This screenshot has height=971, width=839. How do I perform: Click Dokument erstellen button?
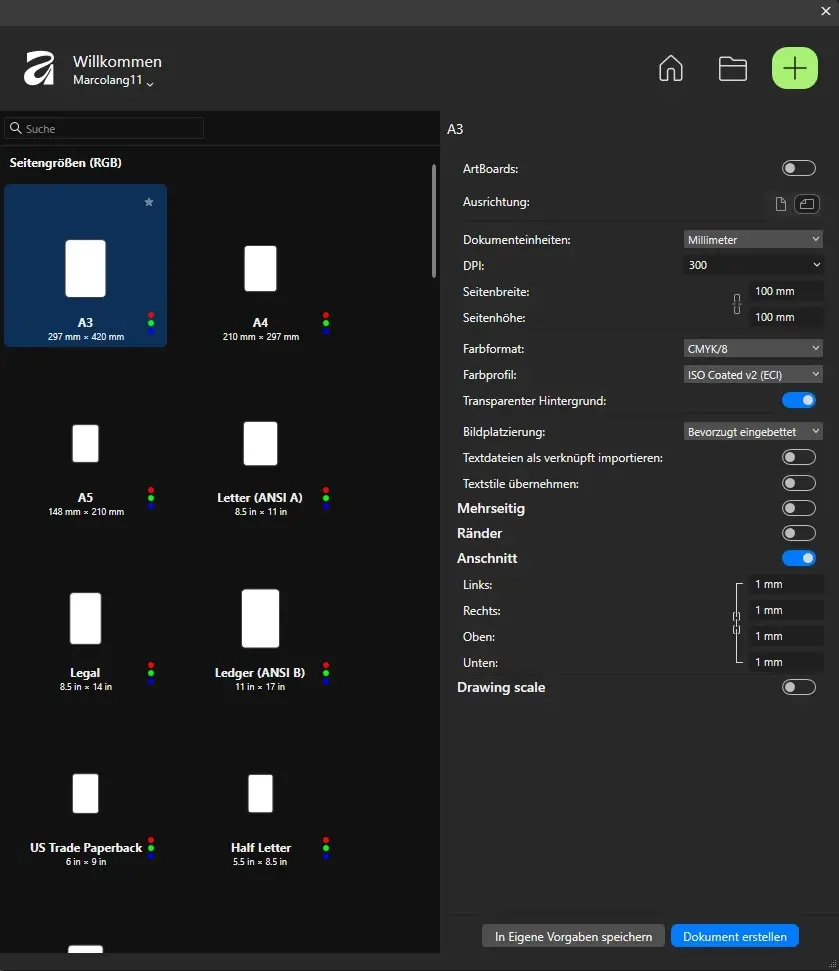click(735, 936)
